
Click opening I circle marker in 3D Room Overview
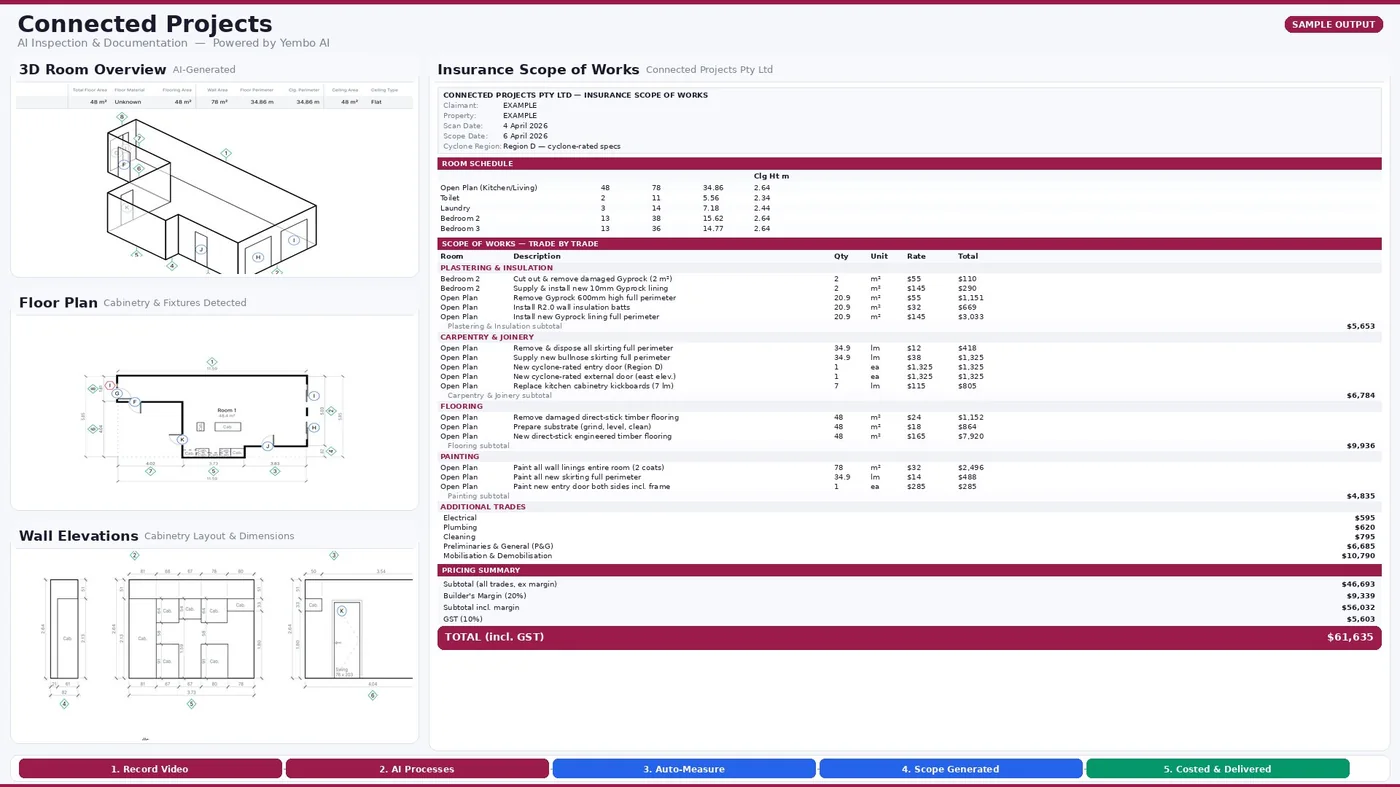point(294,240)
